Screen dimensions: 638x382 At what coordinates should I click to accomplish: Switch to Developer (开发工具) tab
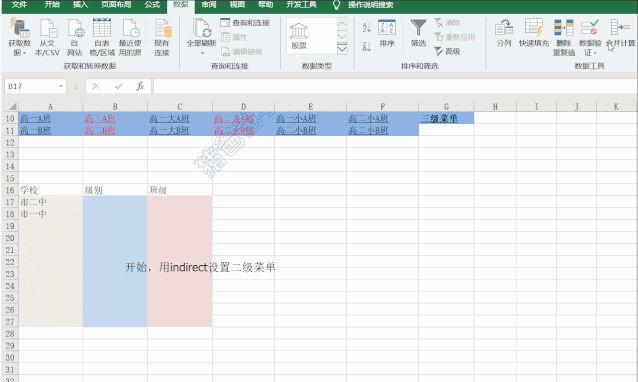point(301,5)
